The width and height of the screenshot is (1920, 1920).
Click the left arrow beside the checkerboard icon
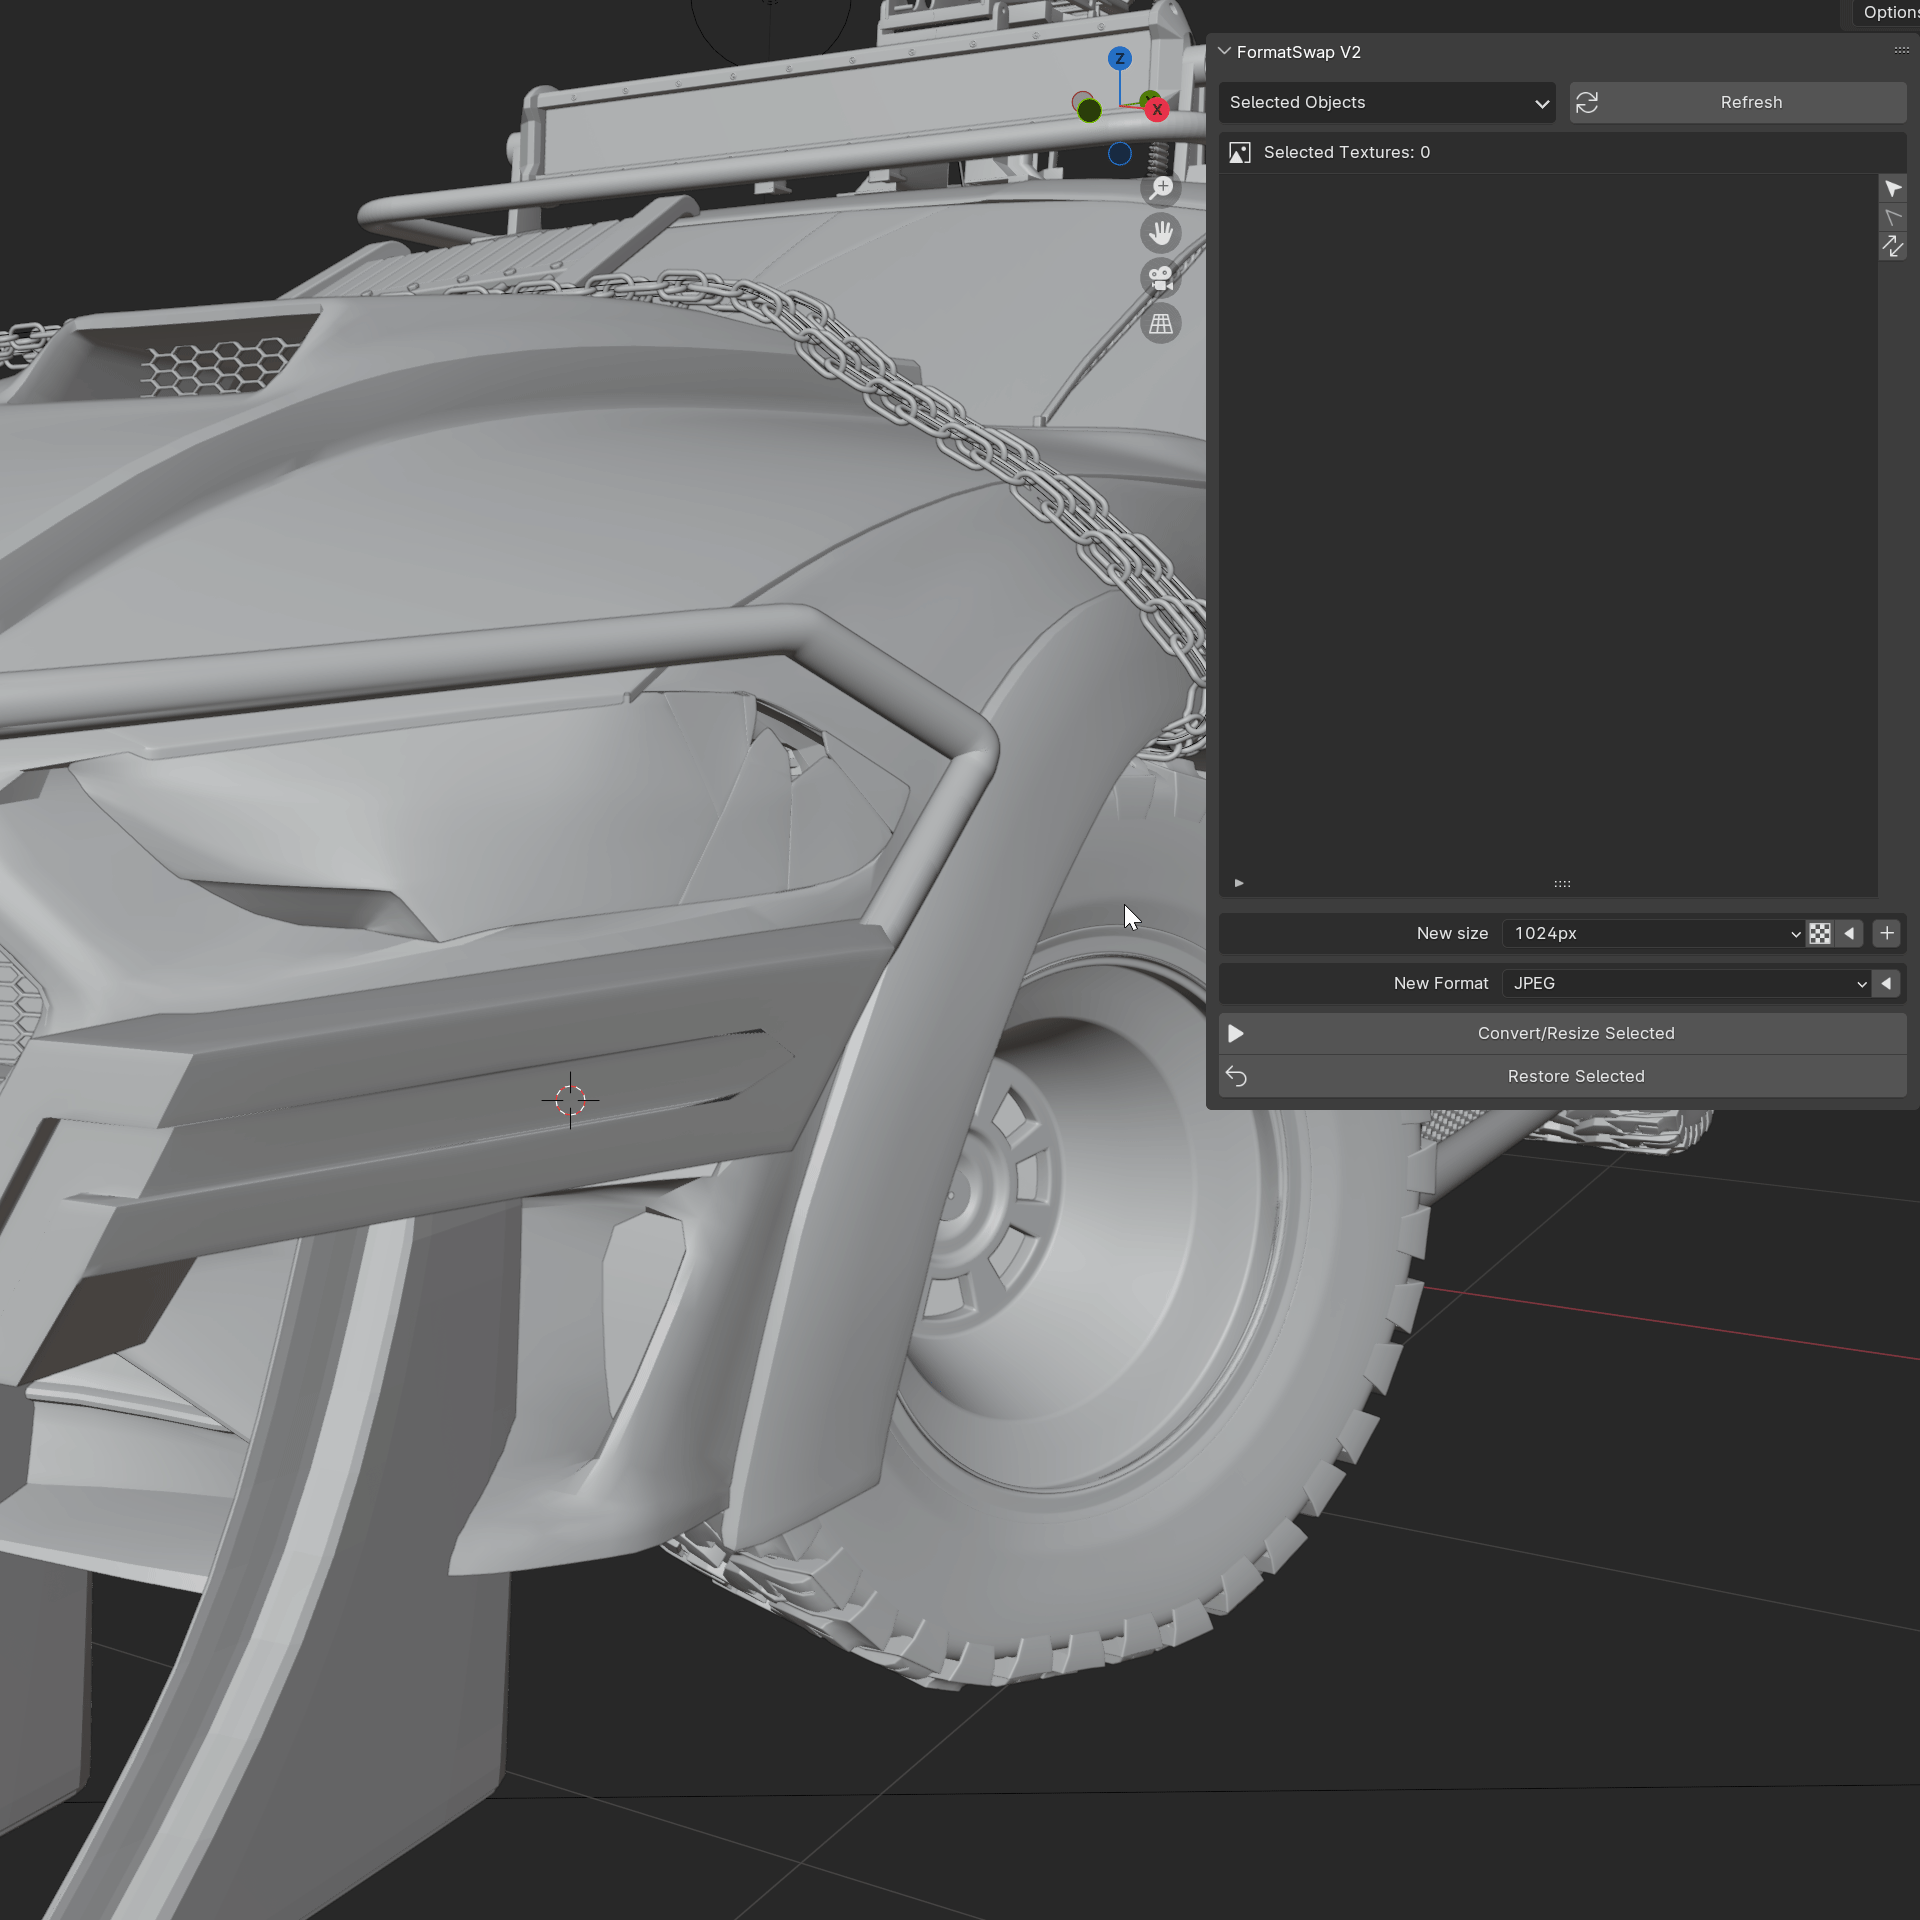1849,933
